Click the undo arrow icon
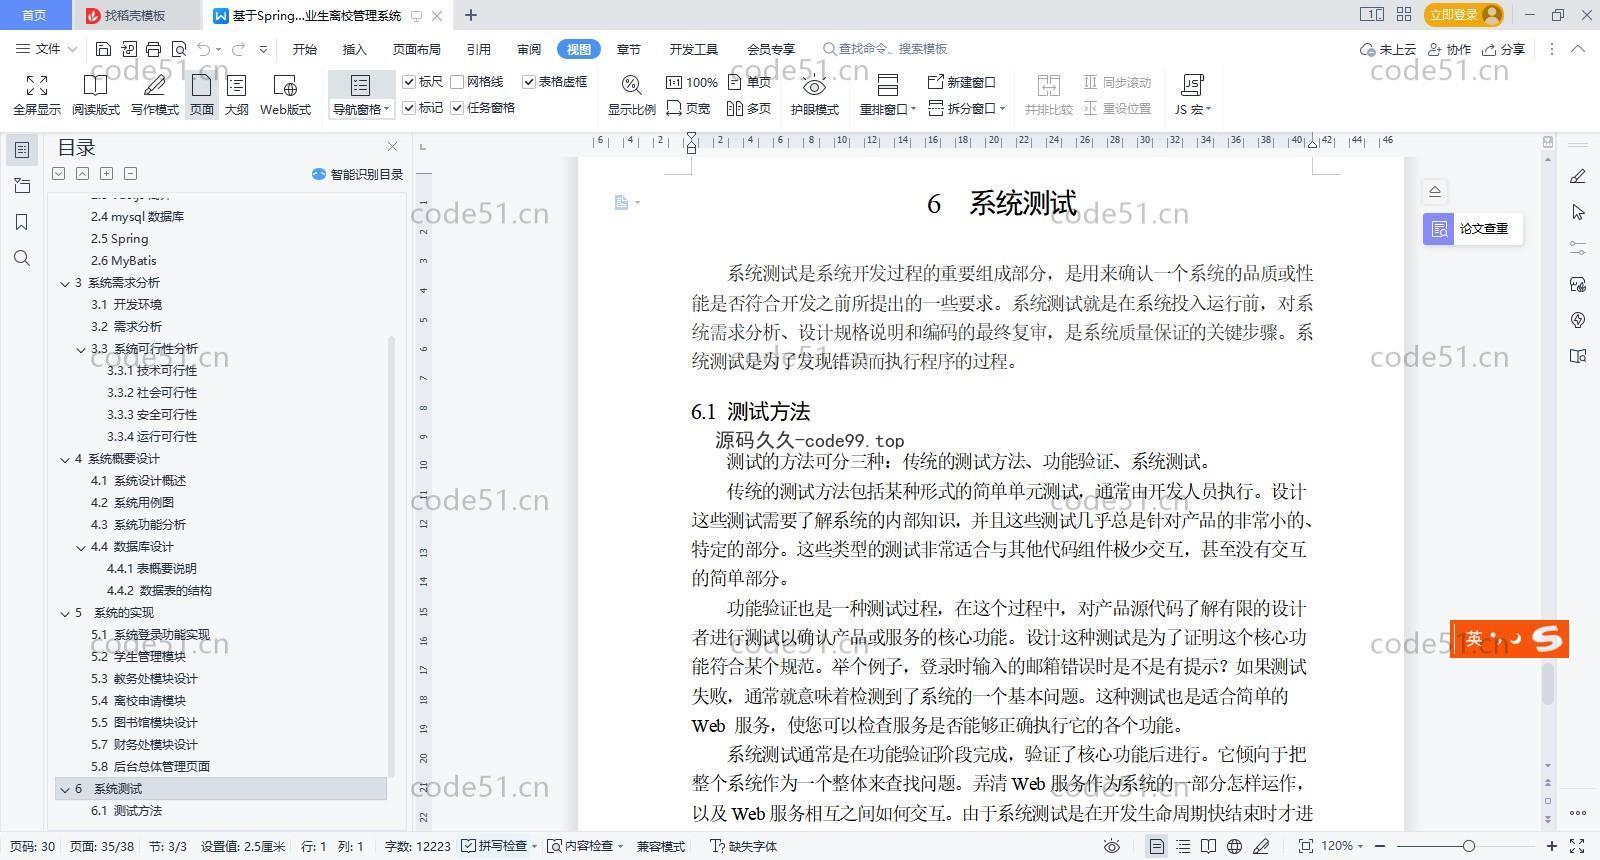 click(x=204, y=49)
